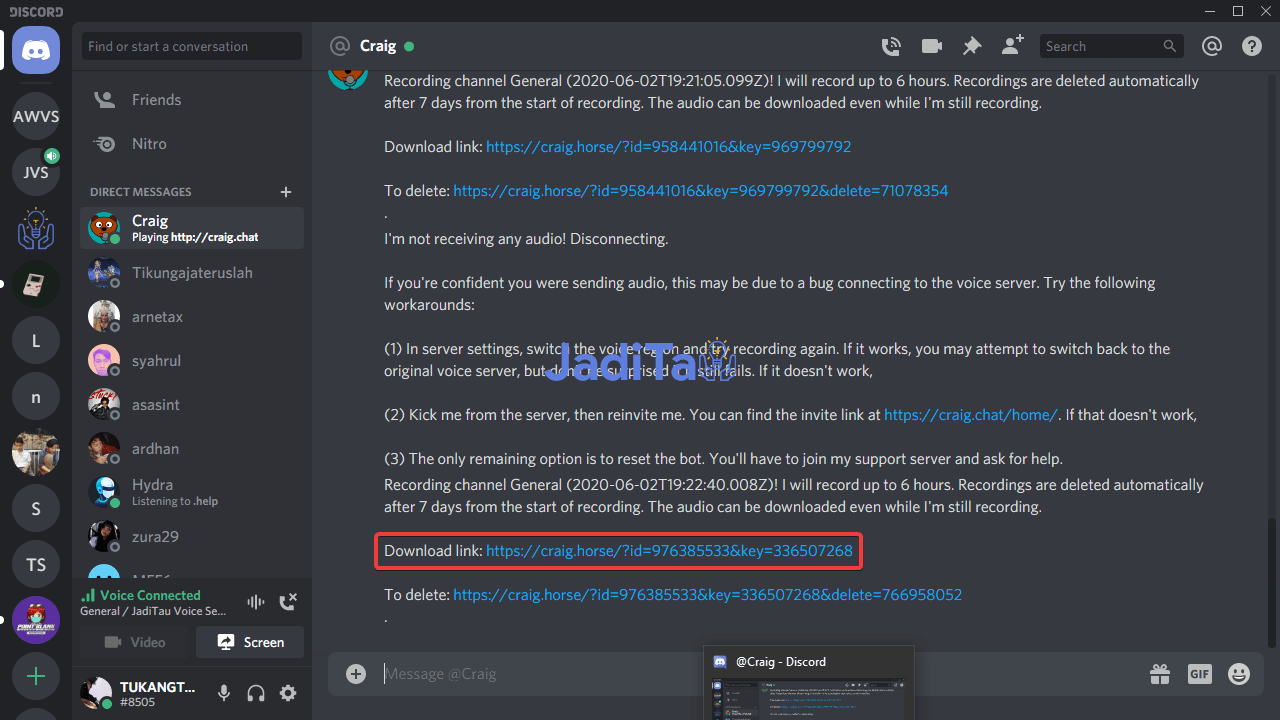Open the Nitro gift icon
1280x720 pixels.
[1160, 674]
